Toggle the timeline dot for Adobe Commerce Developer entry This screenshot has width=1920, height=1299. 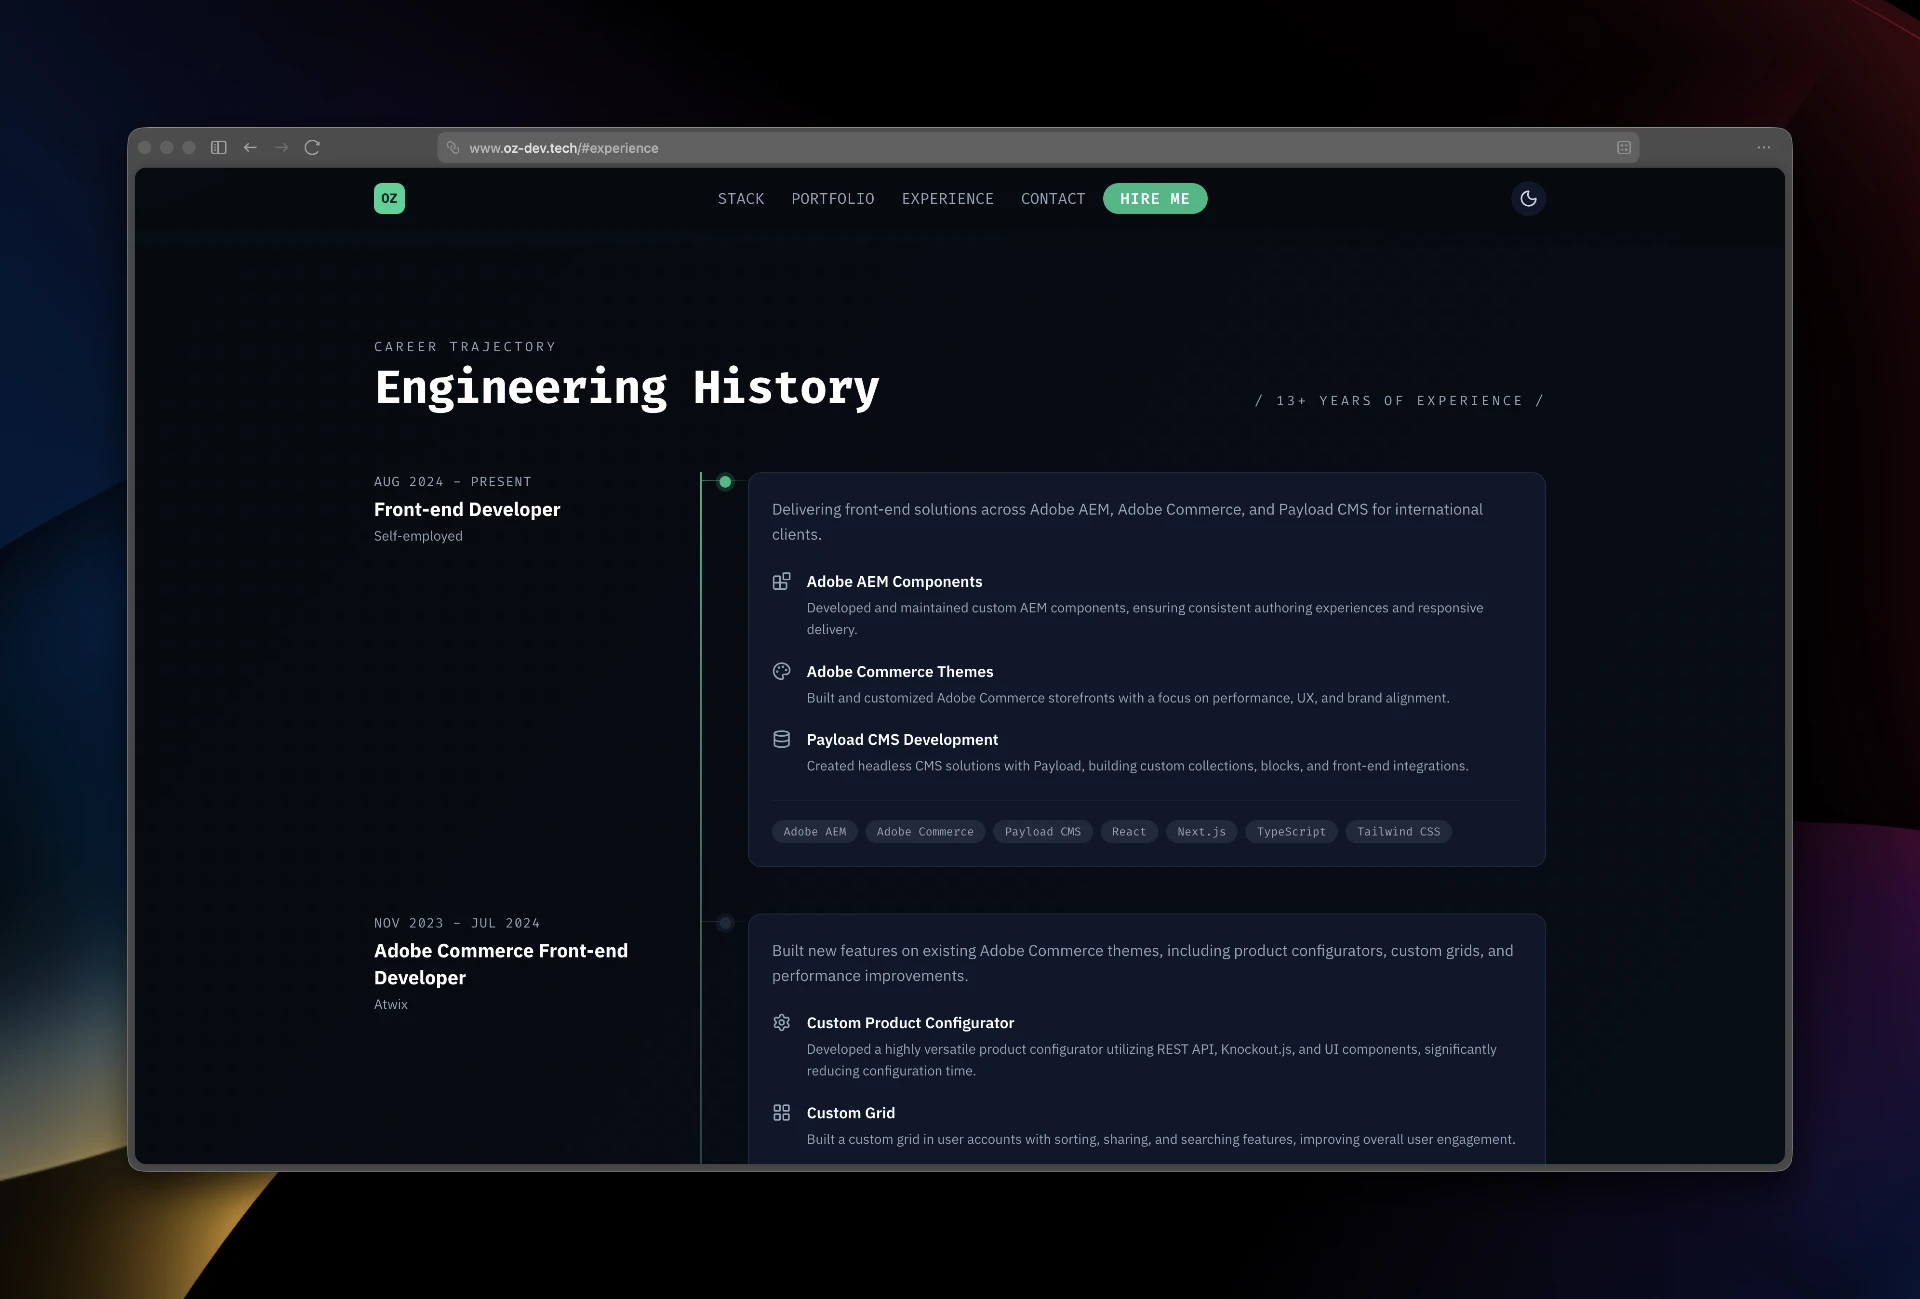pos(725,923)
